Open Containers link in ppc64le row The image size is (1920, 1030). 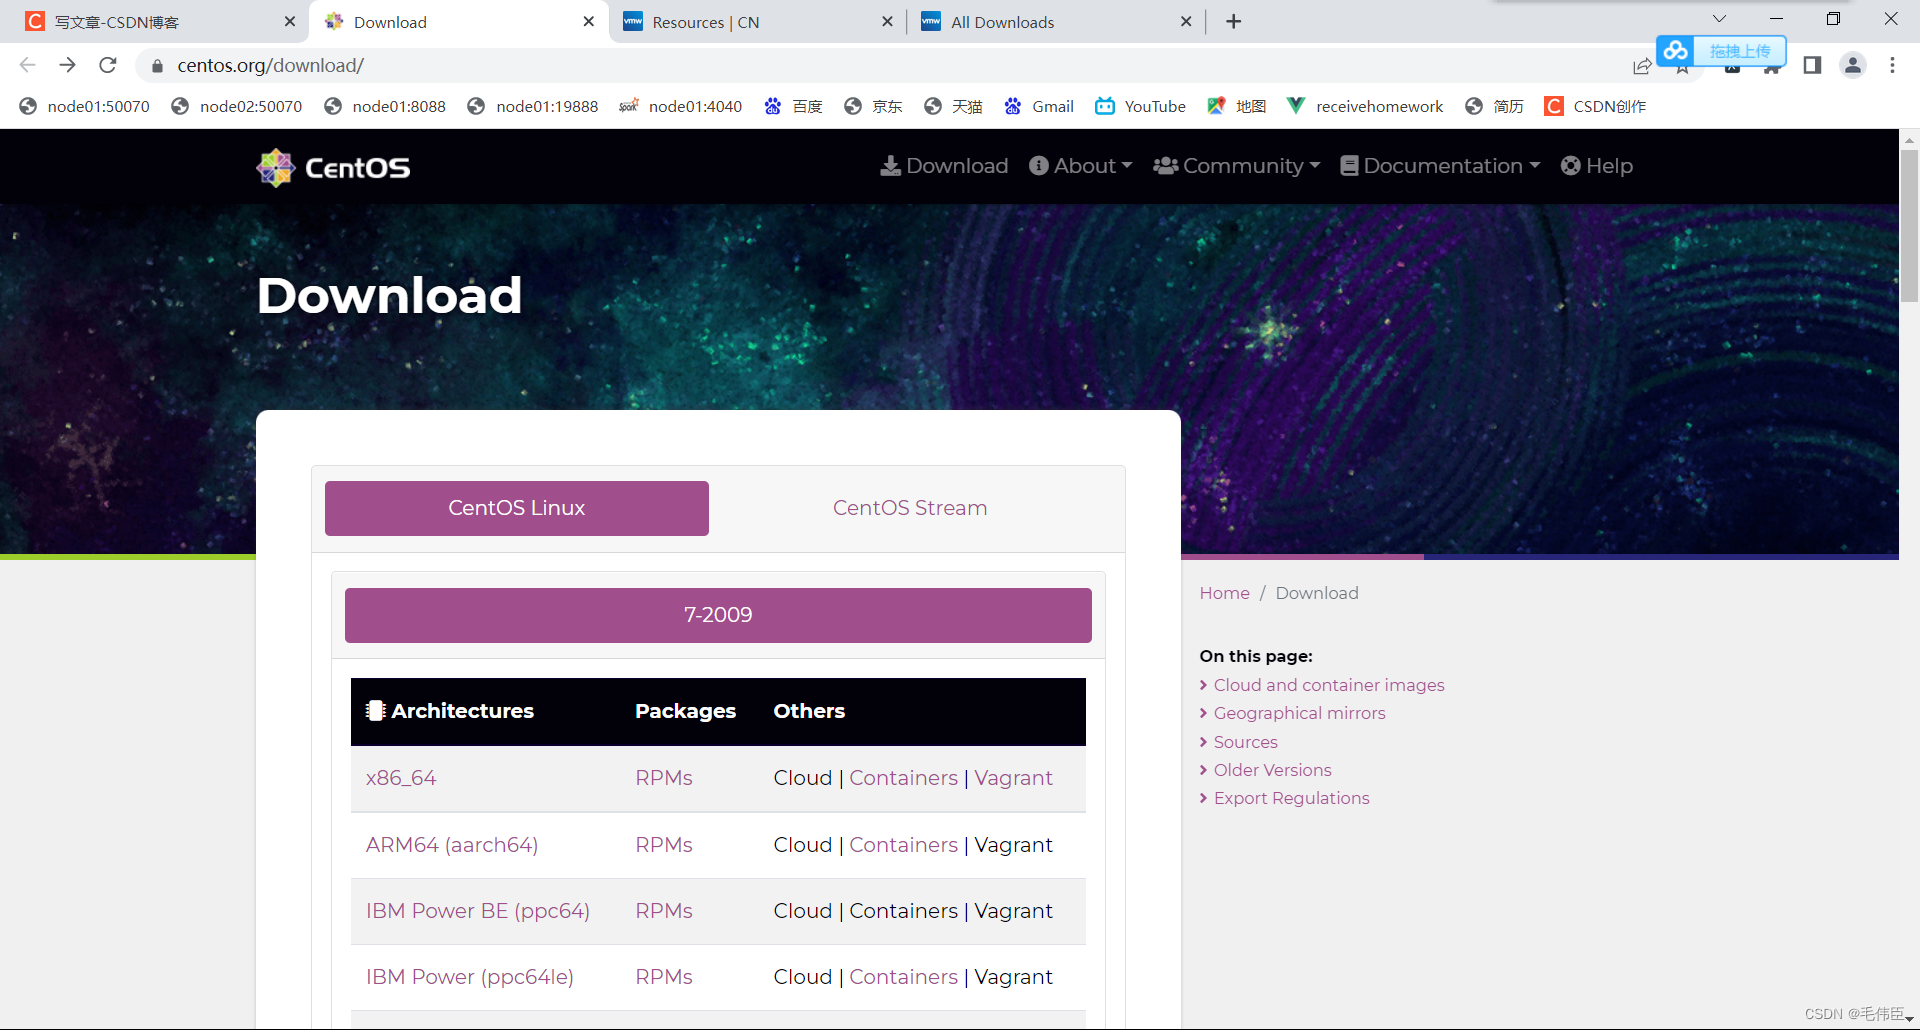click(904, 977)
